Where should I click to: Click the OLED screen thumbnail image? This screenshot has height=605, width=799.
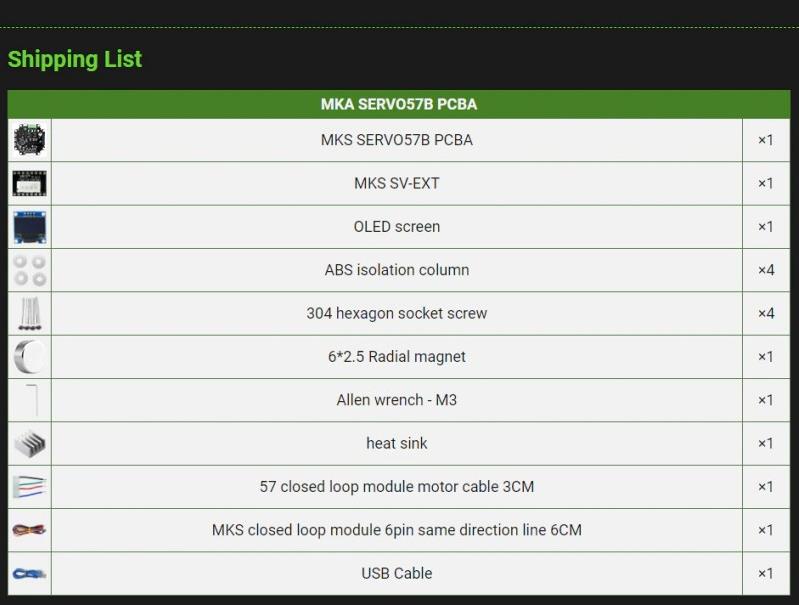click(x=30, y=227)
